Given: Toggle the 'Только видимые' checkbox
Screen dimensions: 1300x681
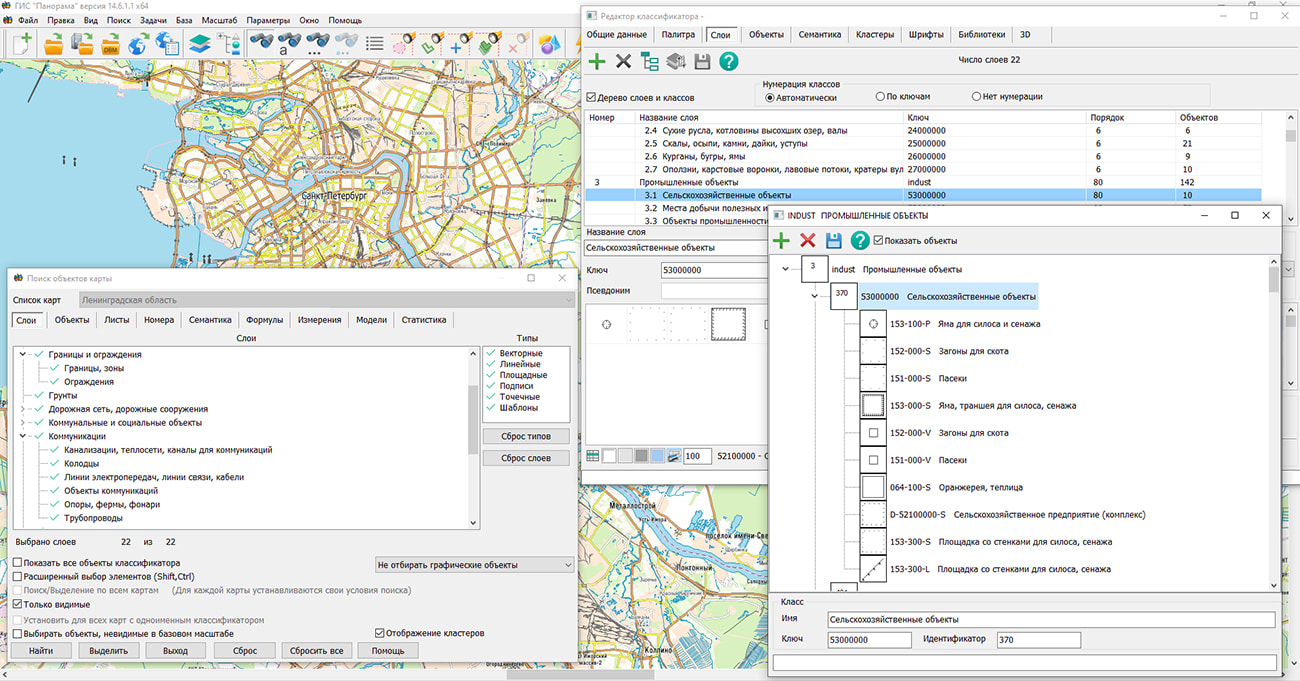Looking at the screenshot, I should pyautogui.click(x=16, y=605).
